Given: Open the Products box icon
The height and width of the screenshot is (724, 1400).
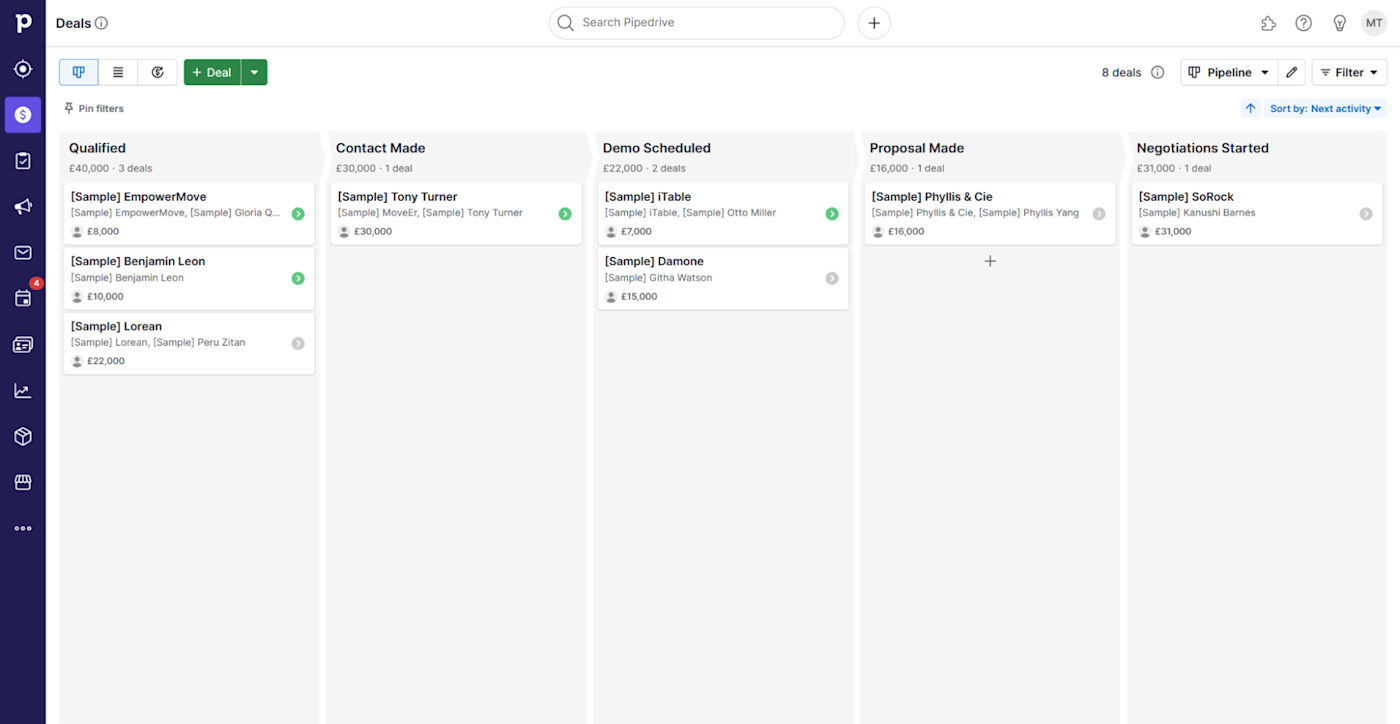Looking at the screenshot, I should [x=23, y=437].
